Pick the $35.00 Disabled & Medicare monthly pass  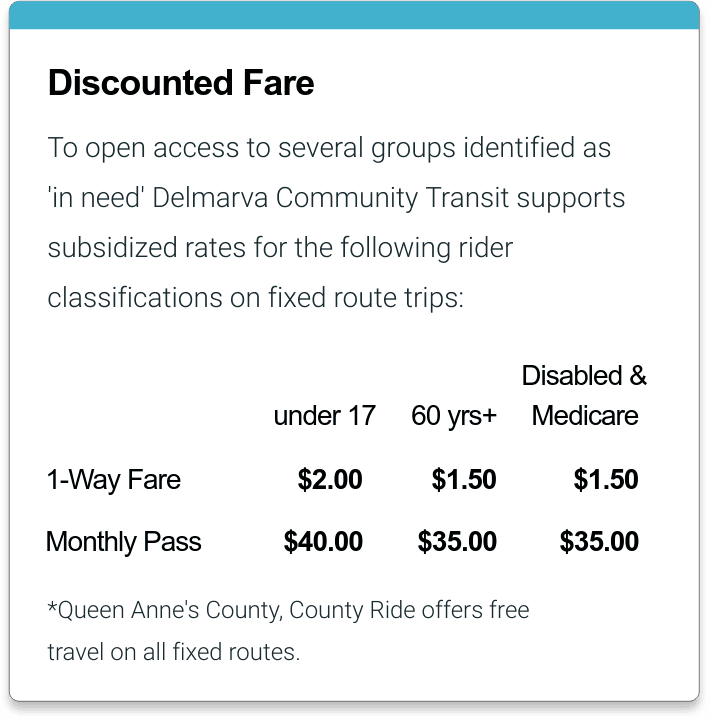(x=599, y=542)
